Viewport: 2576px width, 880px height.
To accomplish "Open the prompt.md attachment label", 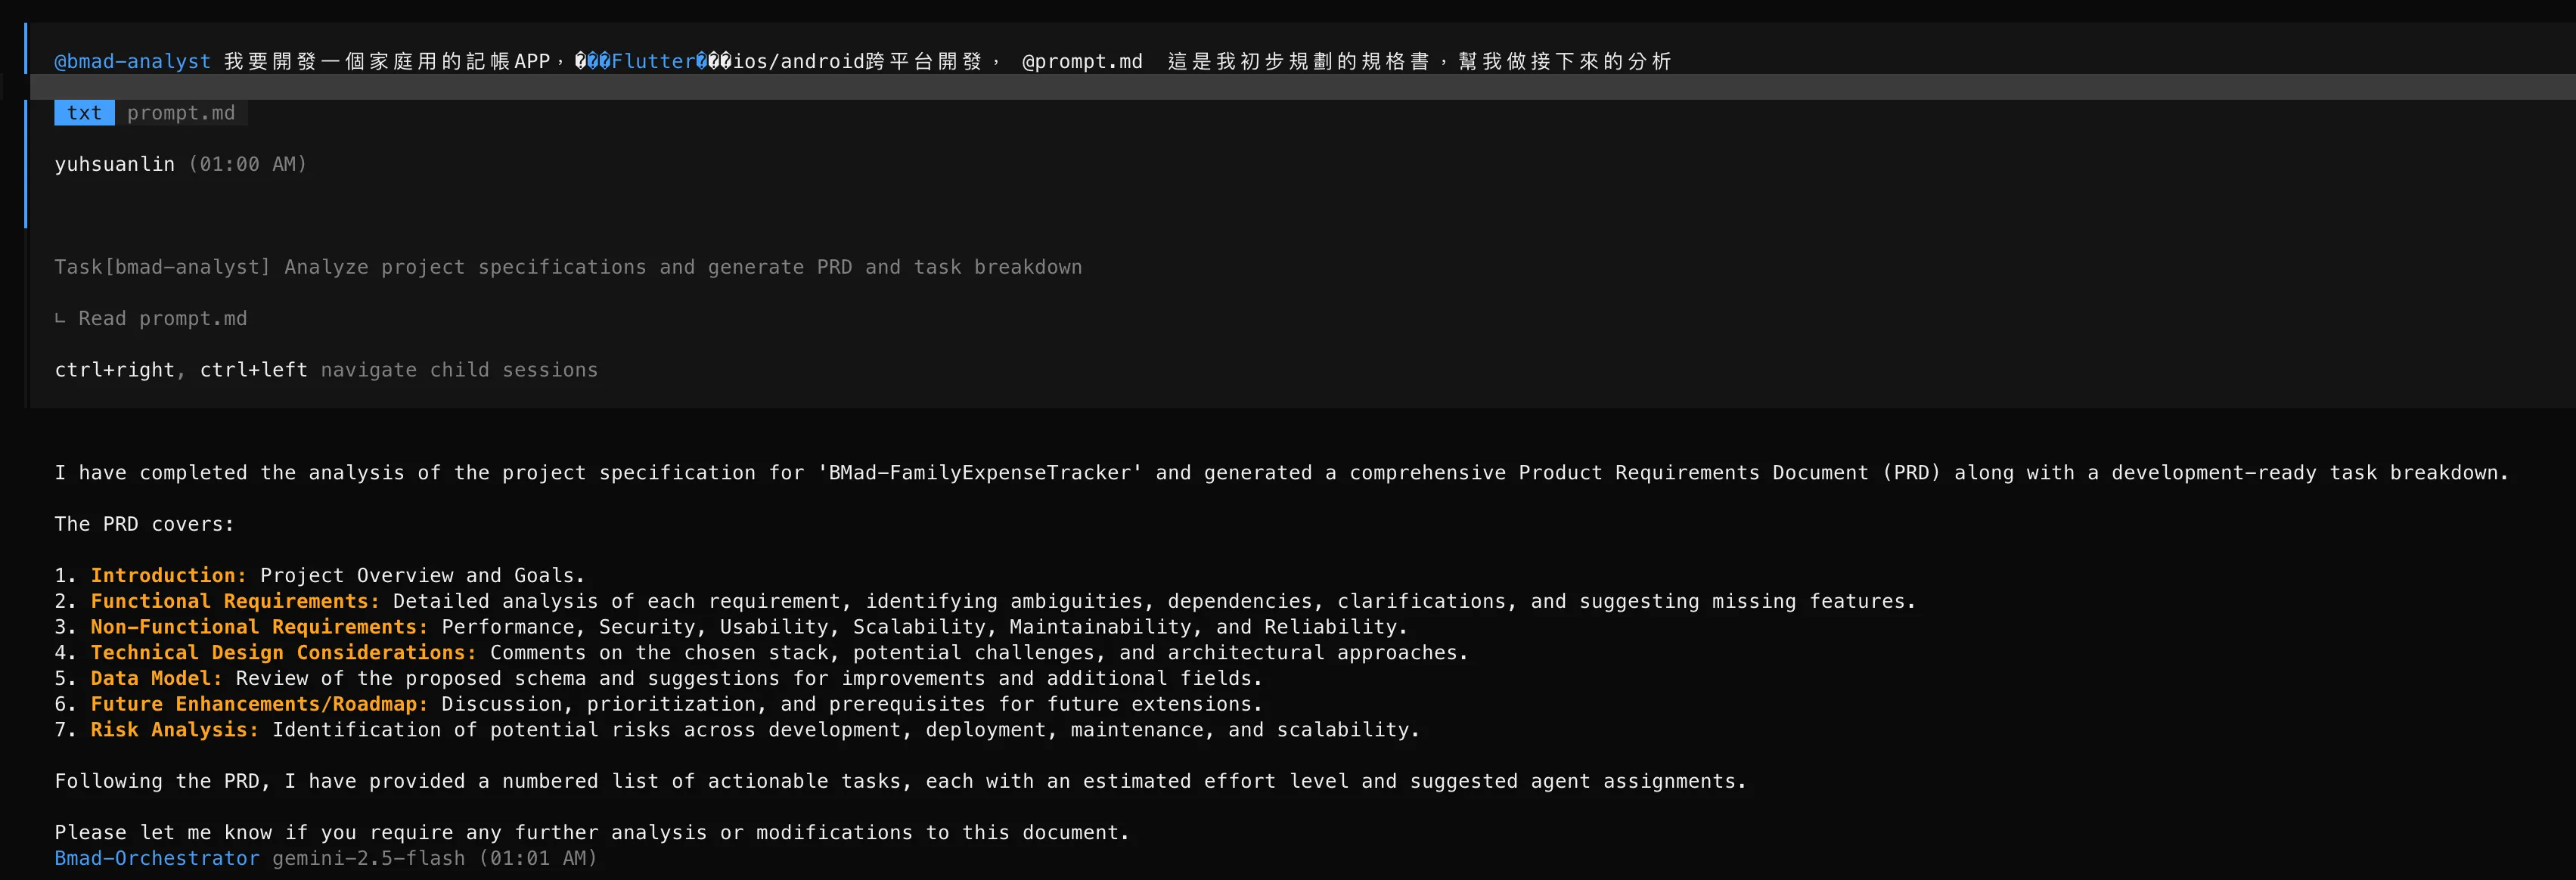I will point(181,113).
